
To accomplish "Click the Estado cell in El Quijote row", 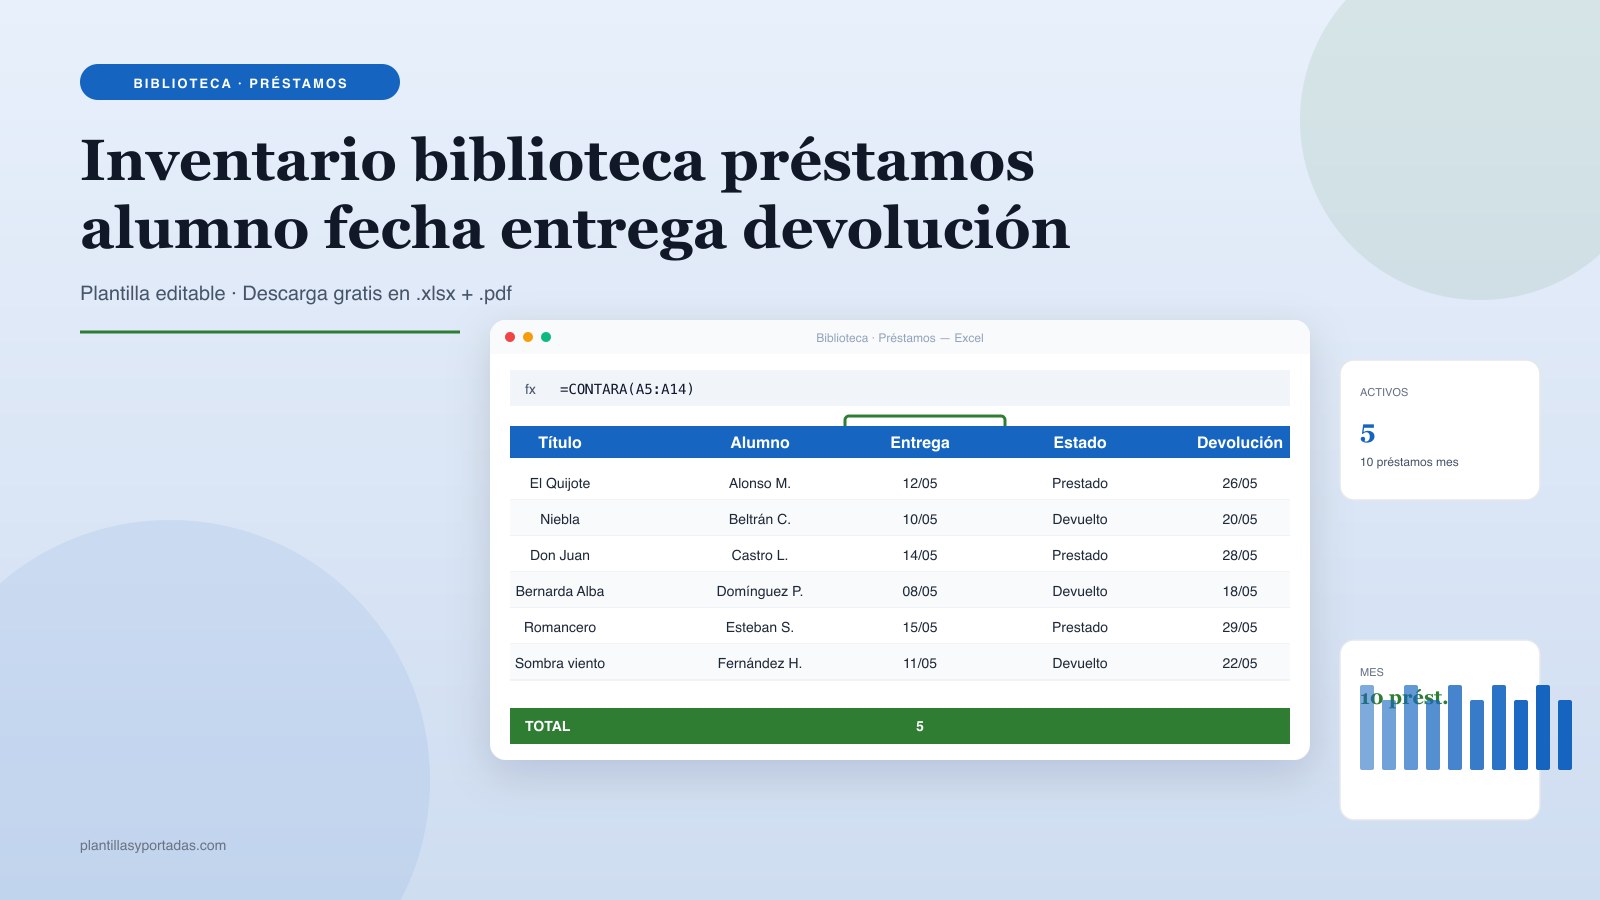I will pos(1080,483).
